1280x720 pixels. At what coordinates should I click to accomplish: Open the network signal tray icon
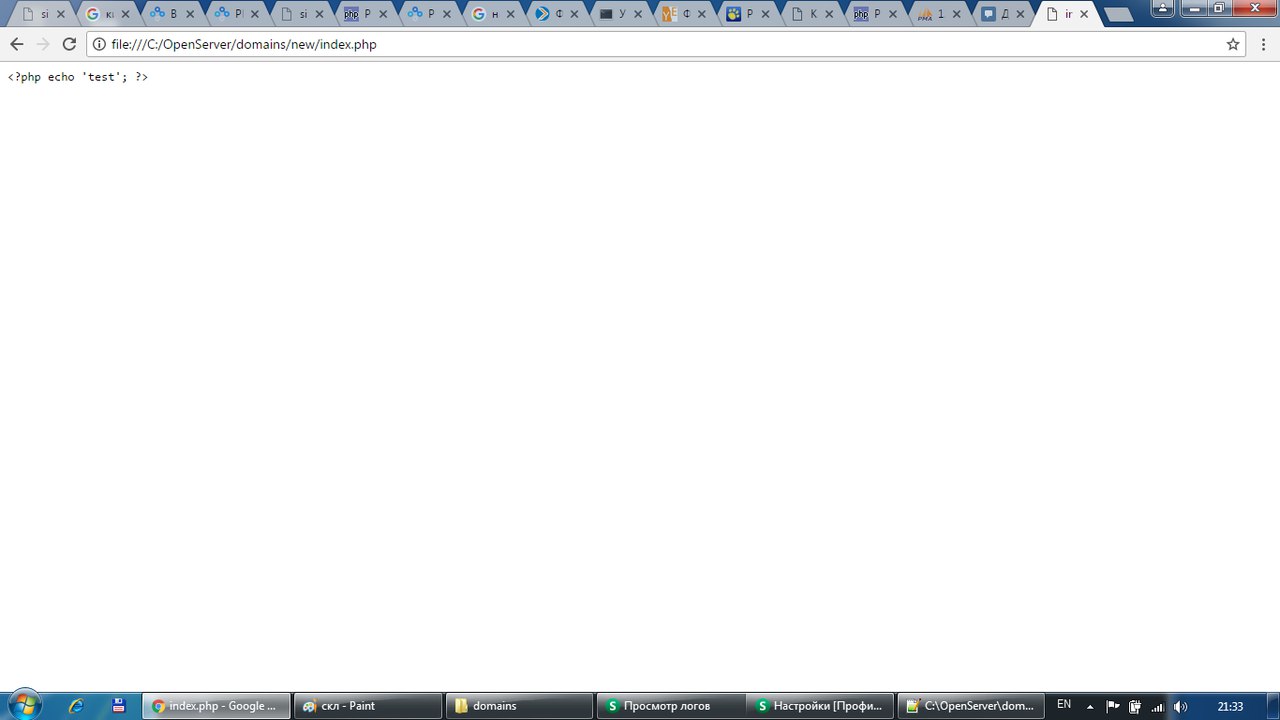(1158, 706)
